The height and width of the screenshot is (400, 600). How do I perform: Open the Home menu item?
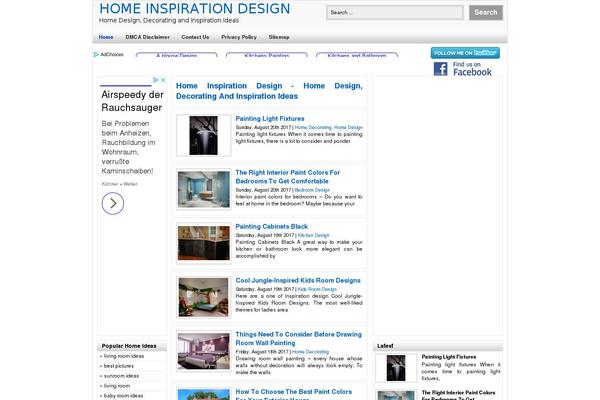point(106,37)
